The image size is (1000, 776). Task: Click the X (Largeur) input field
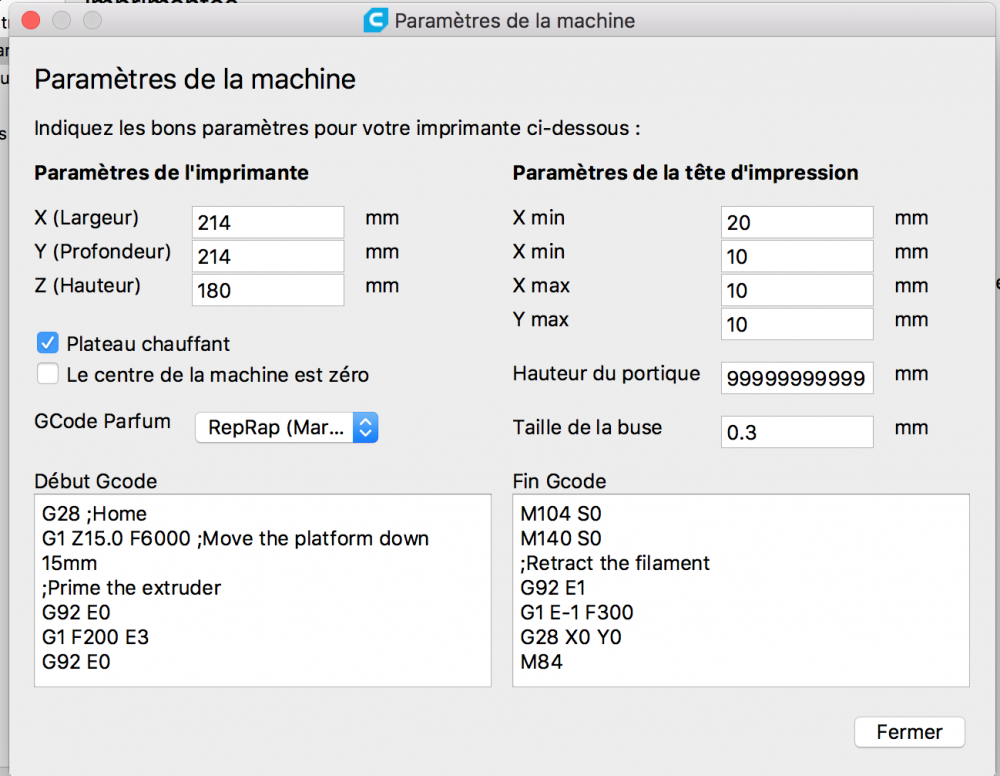tap(268, 222)
